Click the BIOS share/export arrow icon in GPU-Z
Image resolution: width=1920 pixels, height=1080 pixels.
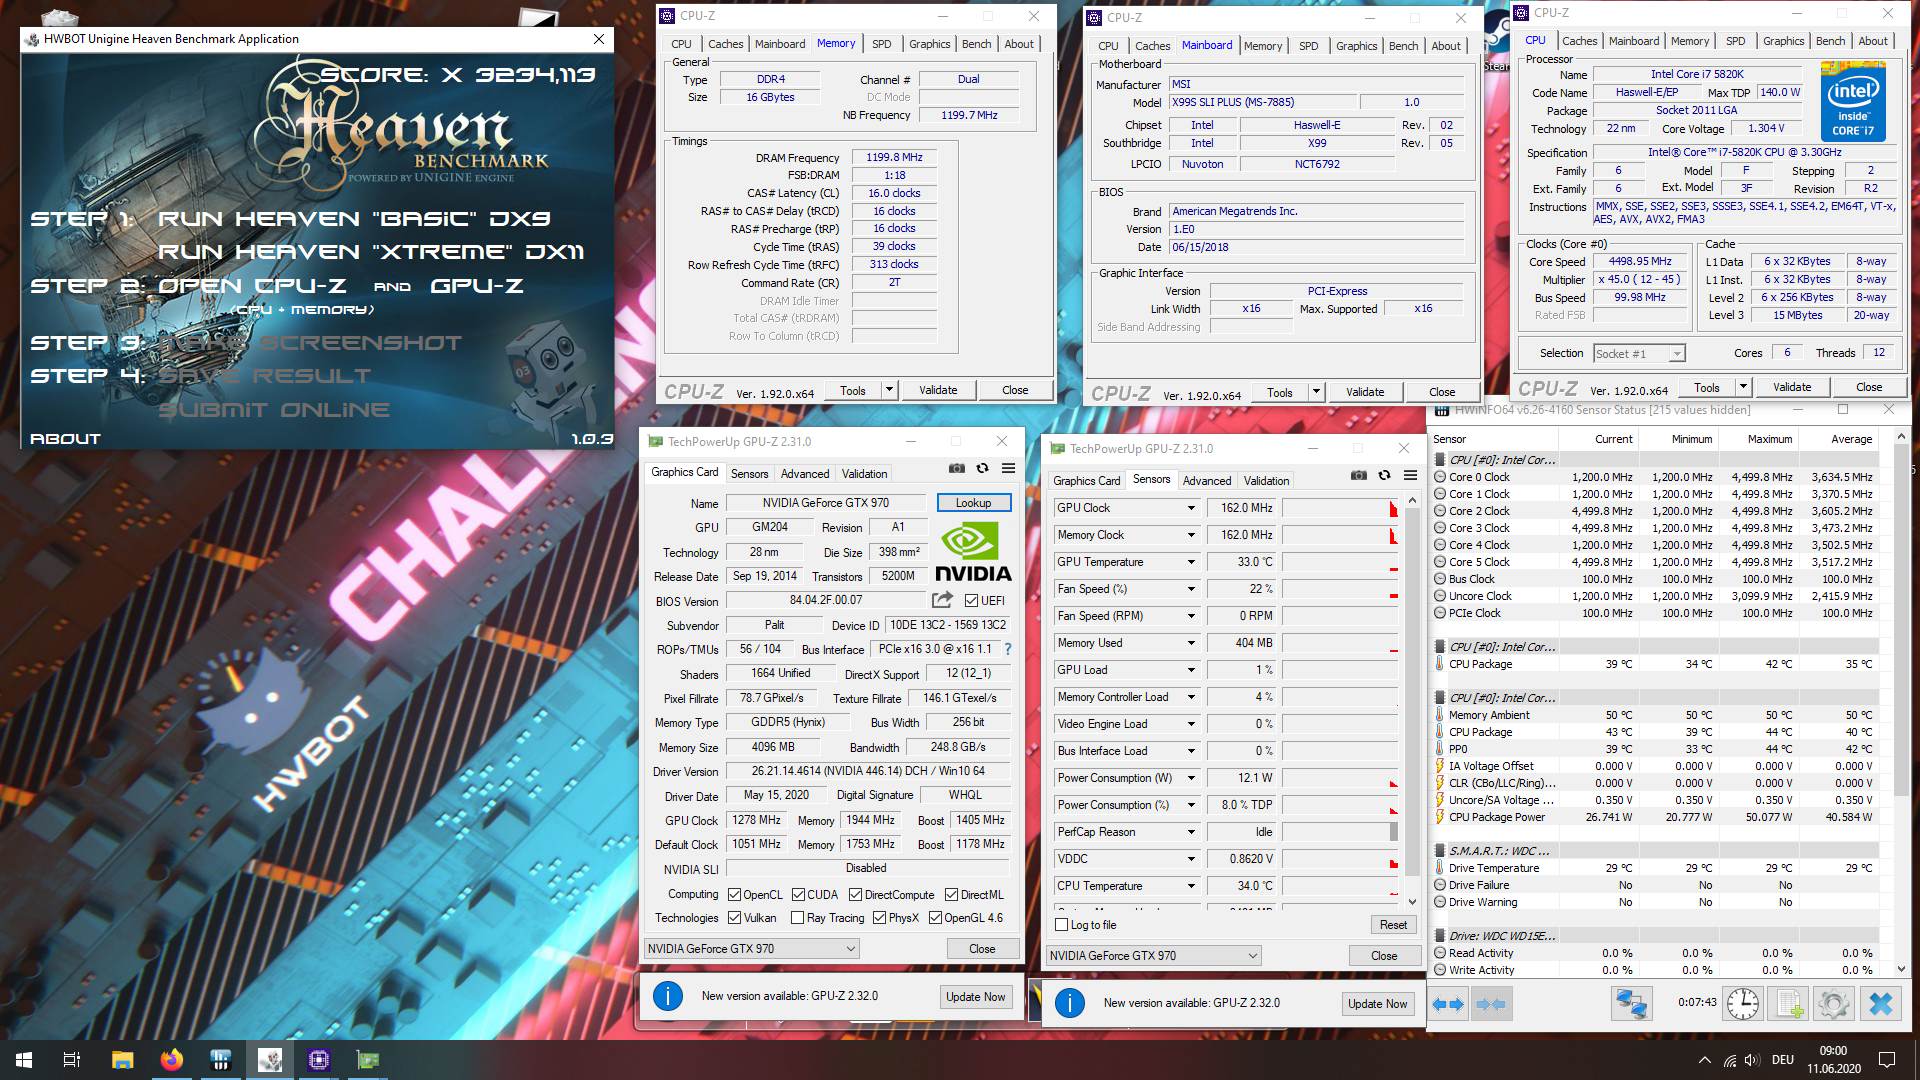click(x=942, y=600)
